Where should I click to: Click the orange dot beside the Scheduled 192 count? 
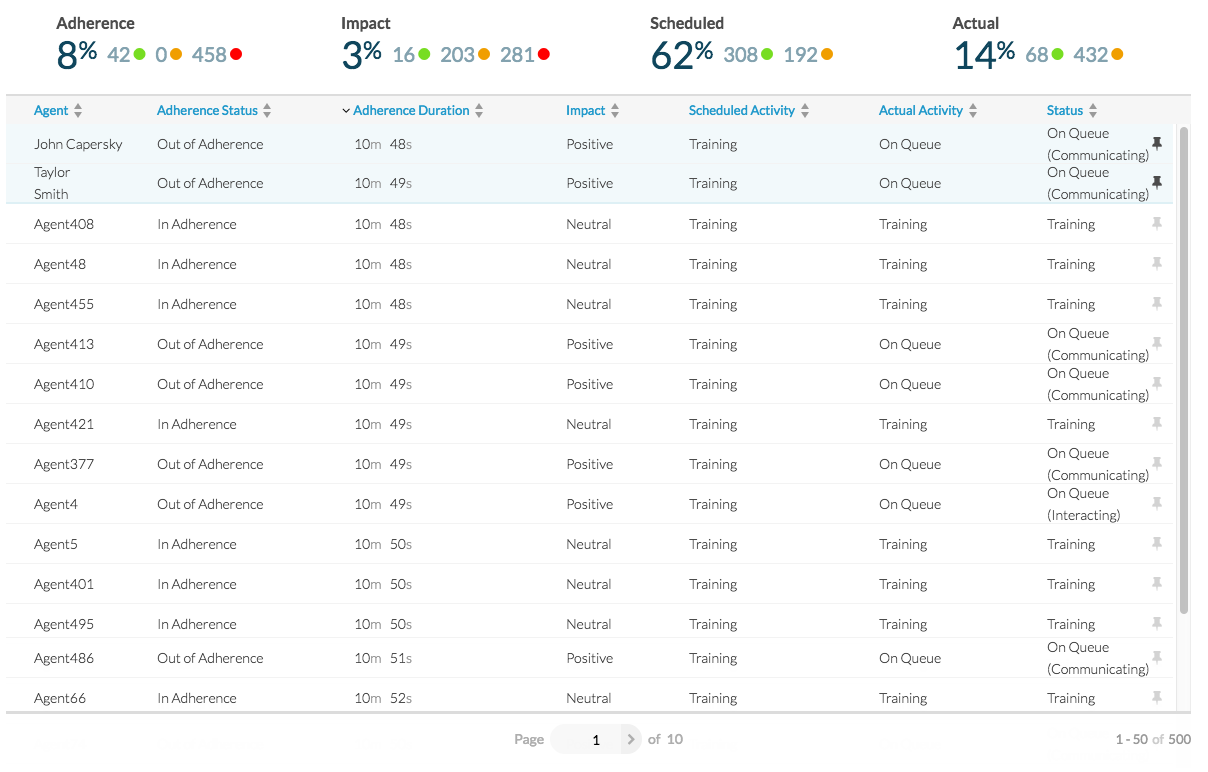click(x=827, y=55)
